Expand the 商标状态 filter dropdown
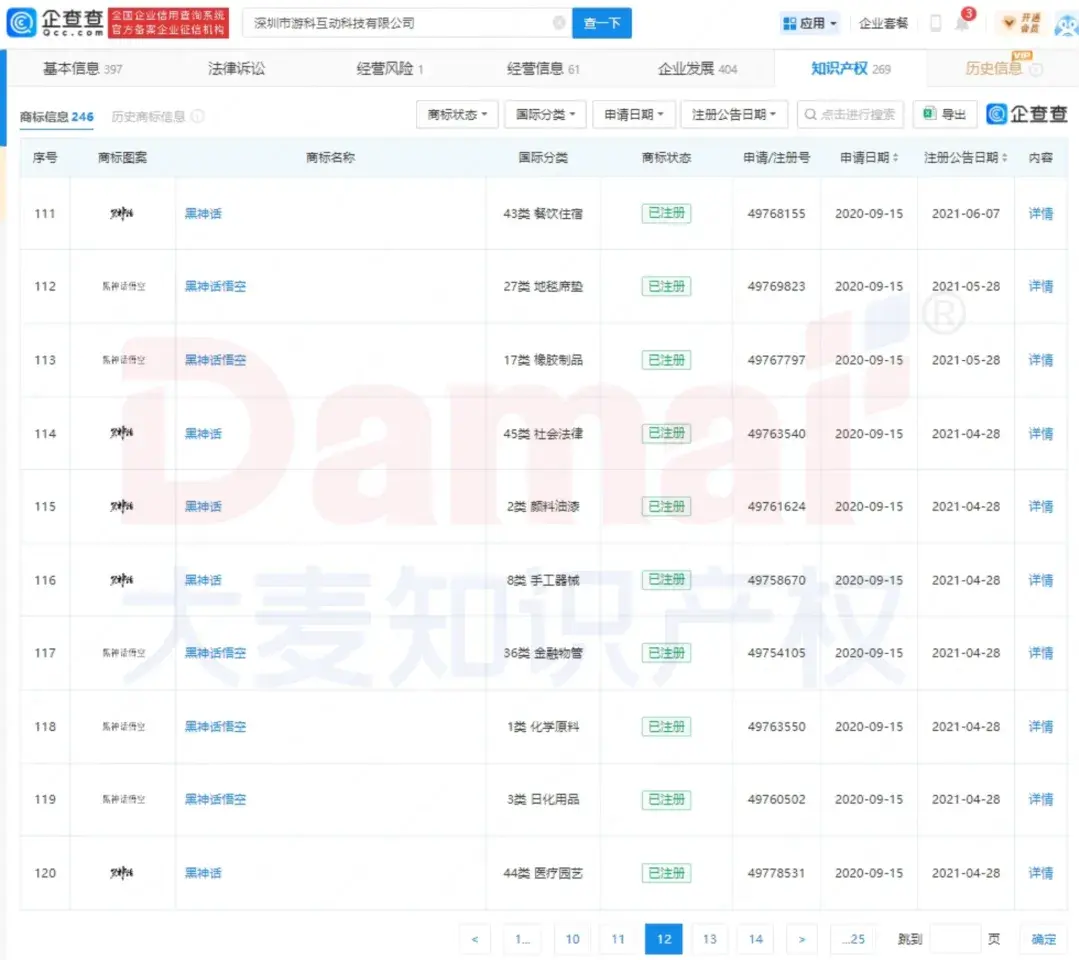The height and width of the screenshot is (960, 1080). click(457, 114)
